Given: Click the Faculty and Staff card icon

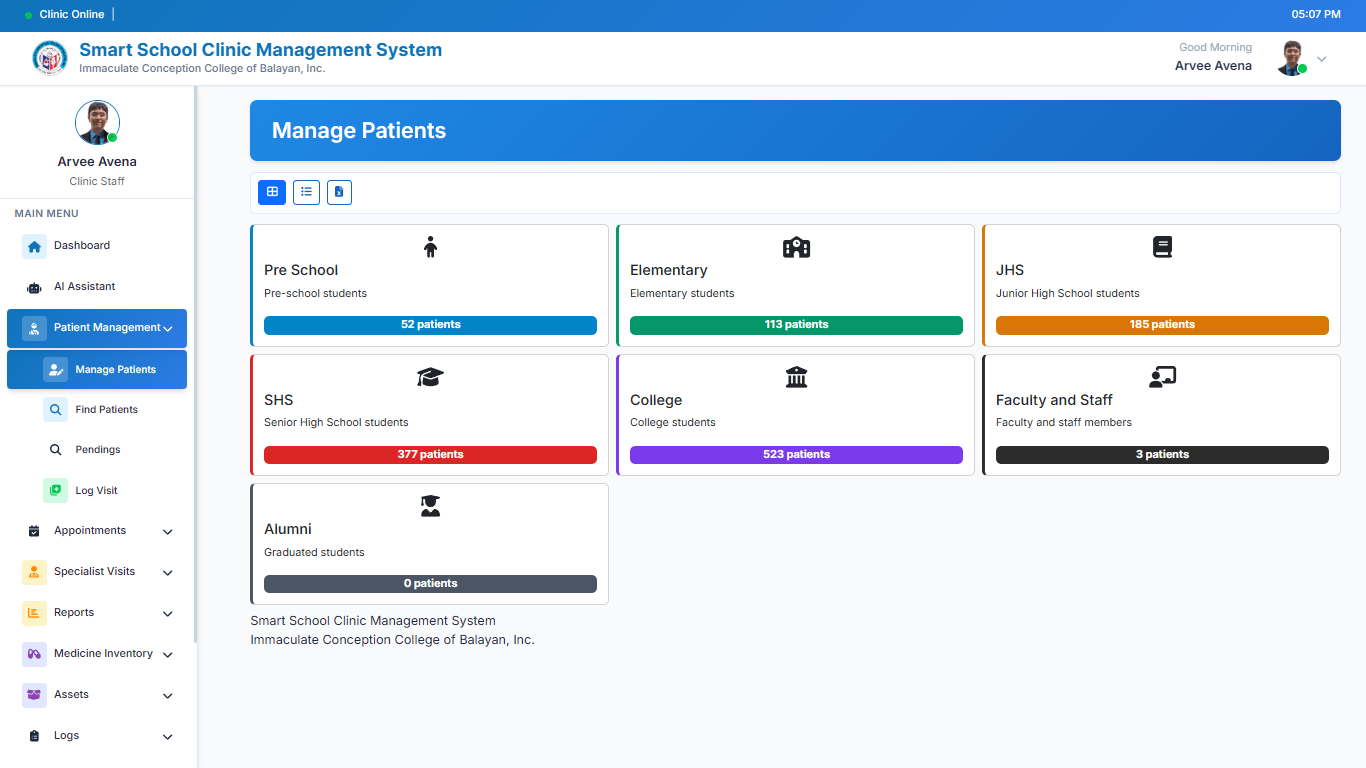Looking at the screenshot, I should pyautogui.click(x=1162, y=376).
